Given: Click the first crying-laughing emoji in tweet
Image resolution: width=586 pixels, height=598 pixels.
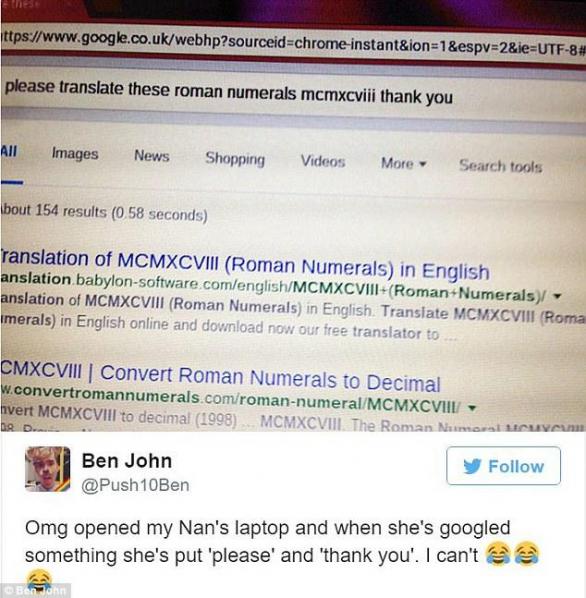Looking at the screenshot, I should pos(498,554).
